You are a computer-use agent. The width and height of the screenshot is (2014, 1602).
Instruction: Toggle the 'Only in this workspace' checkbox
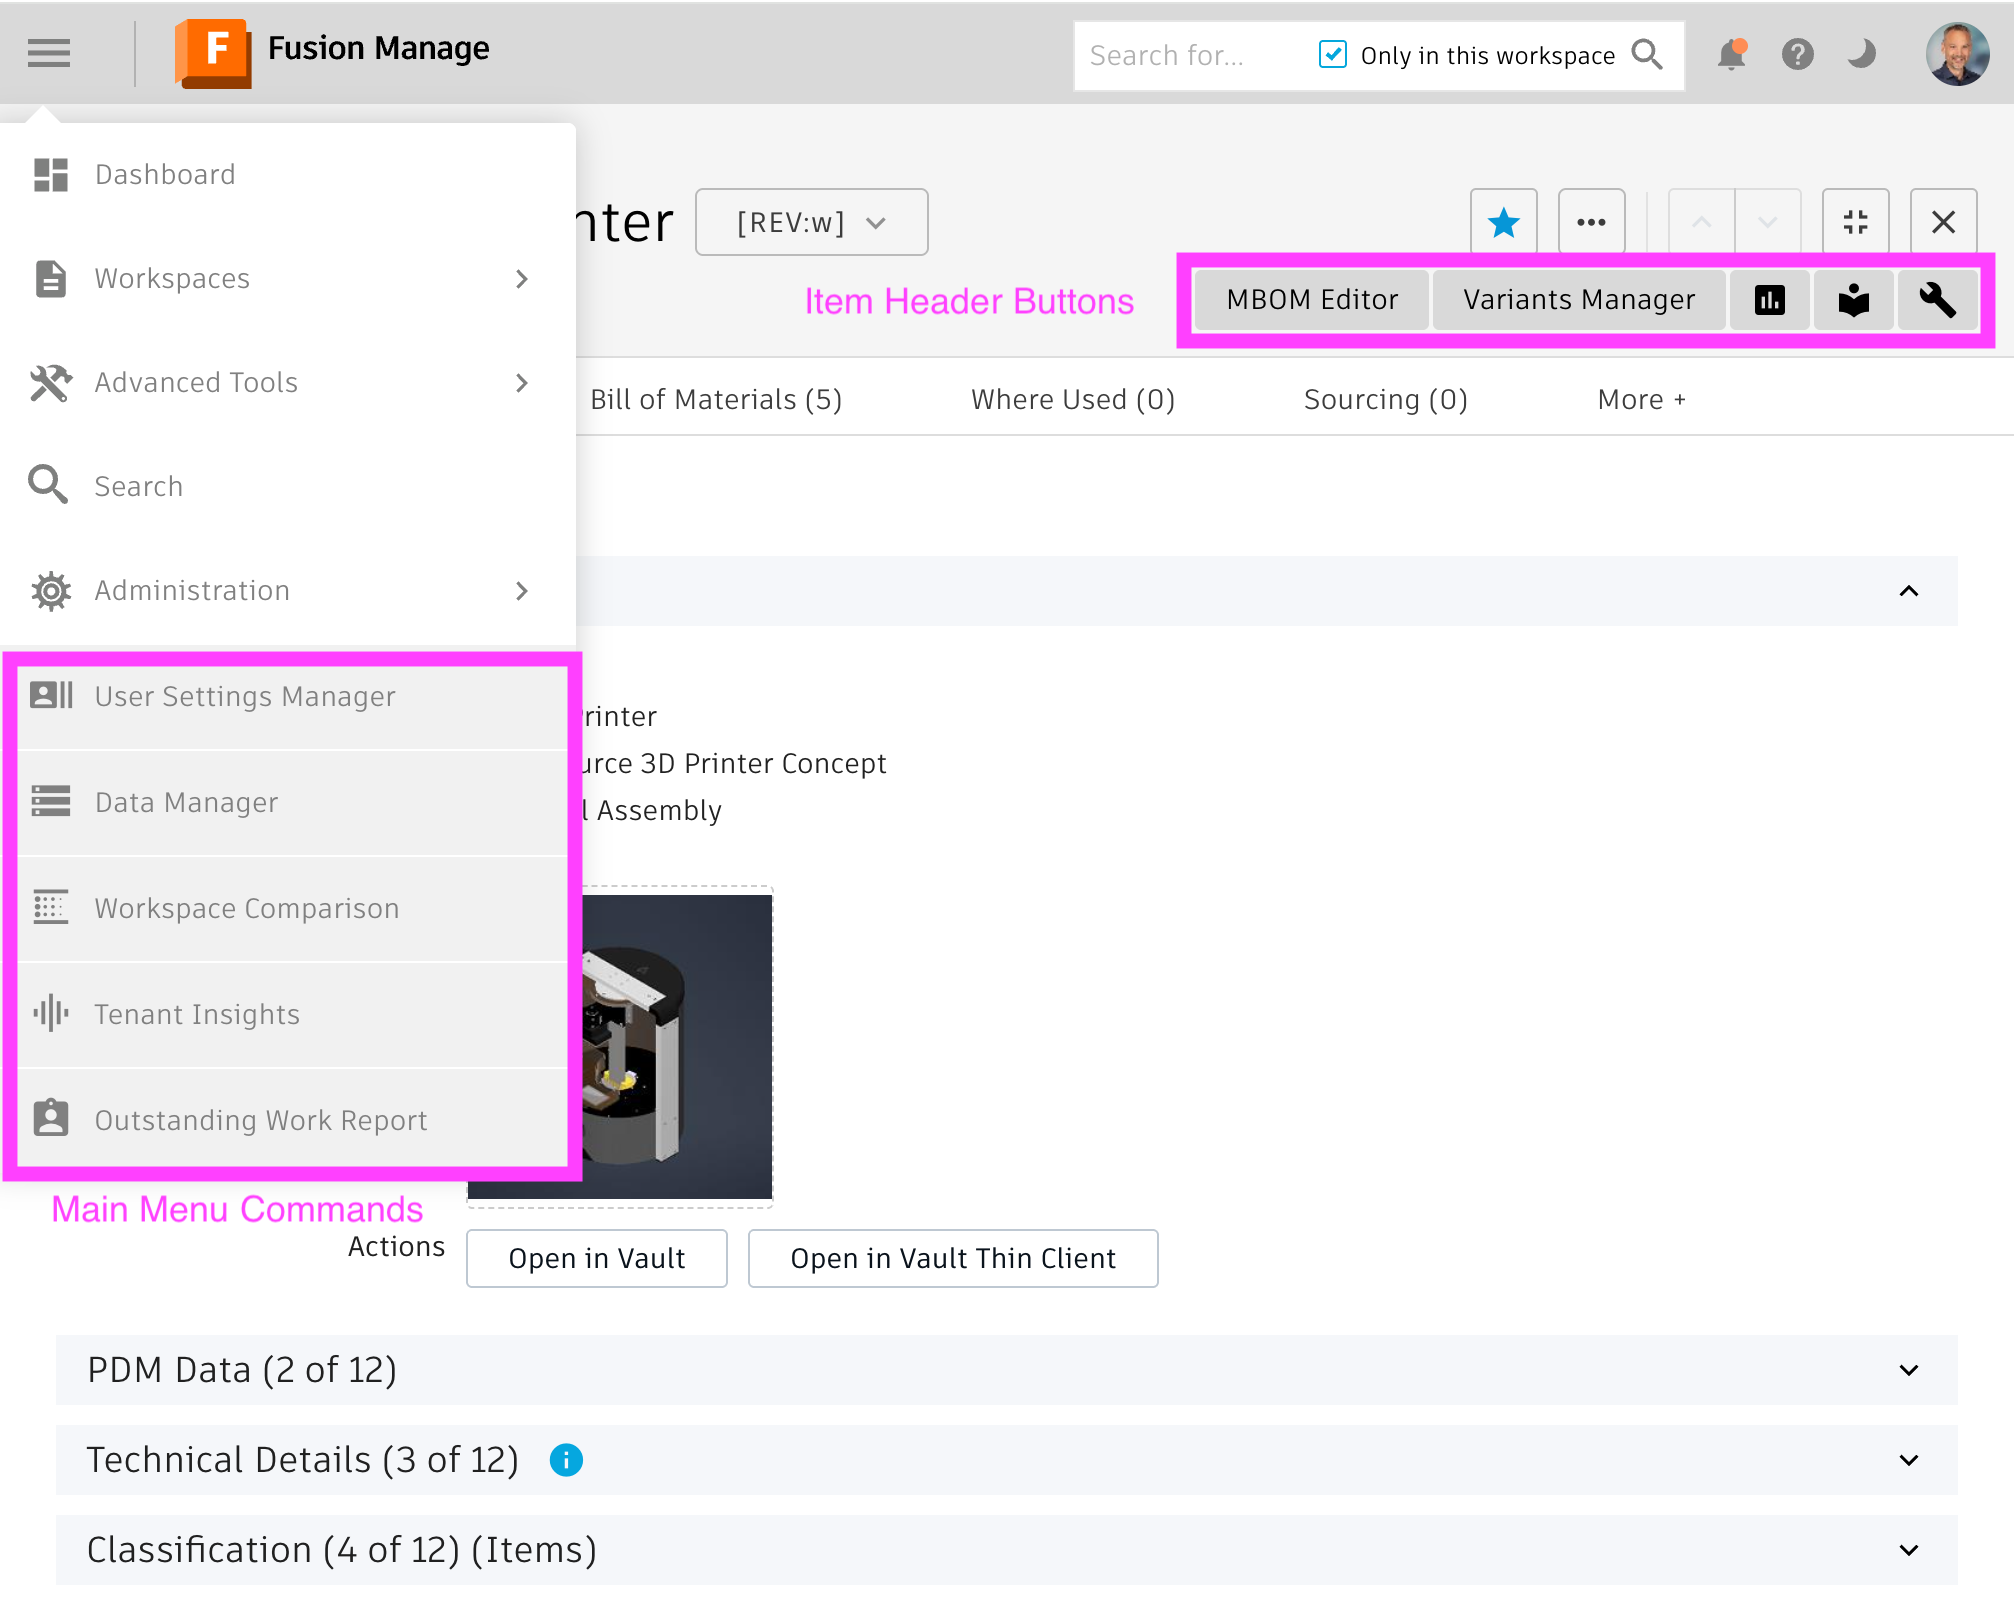[x=1333, y=54]
